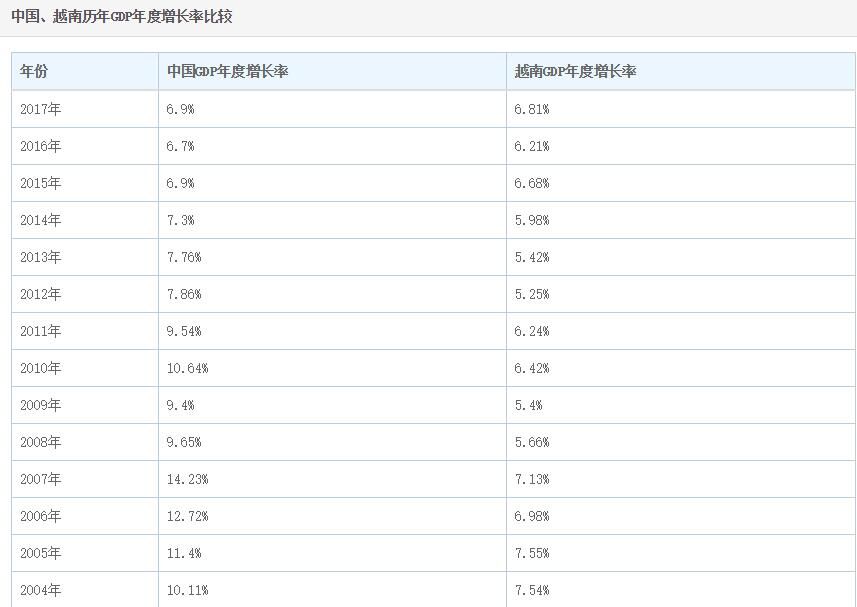
Task: Select the 2017年 year cell
Action: click(40, 109)
